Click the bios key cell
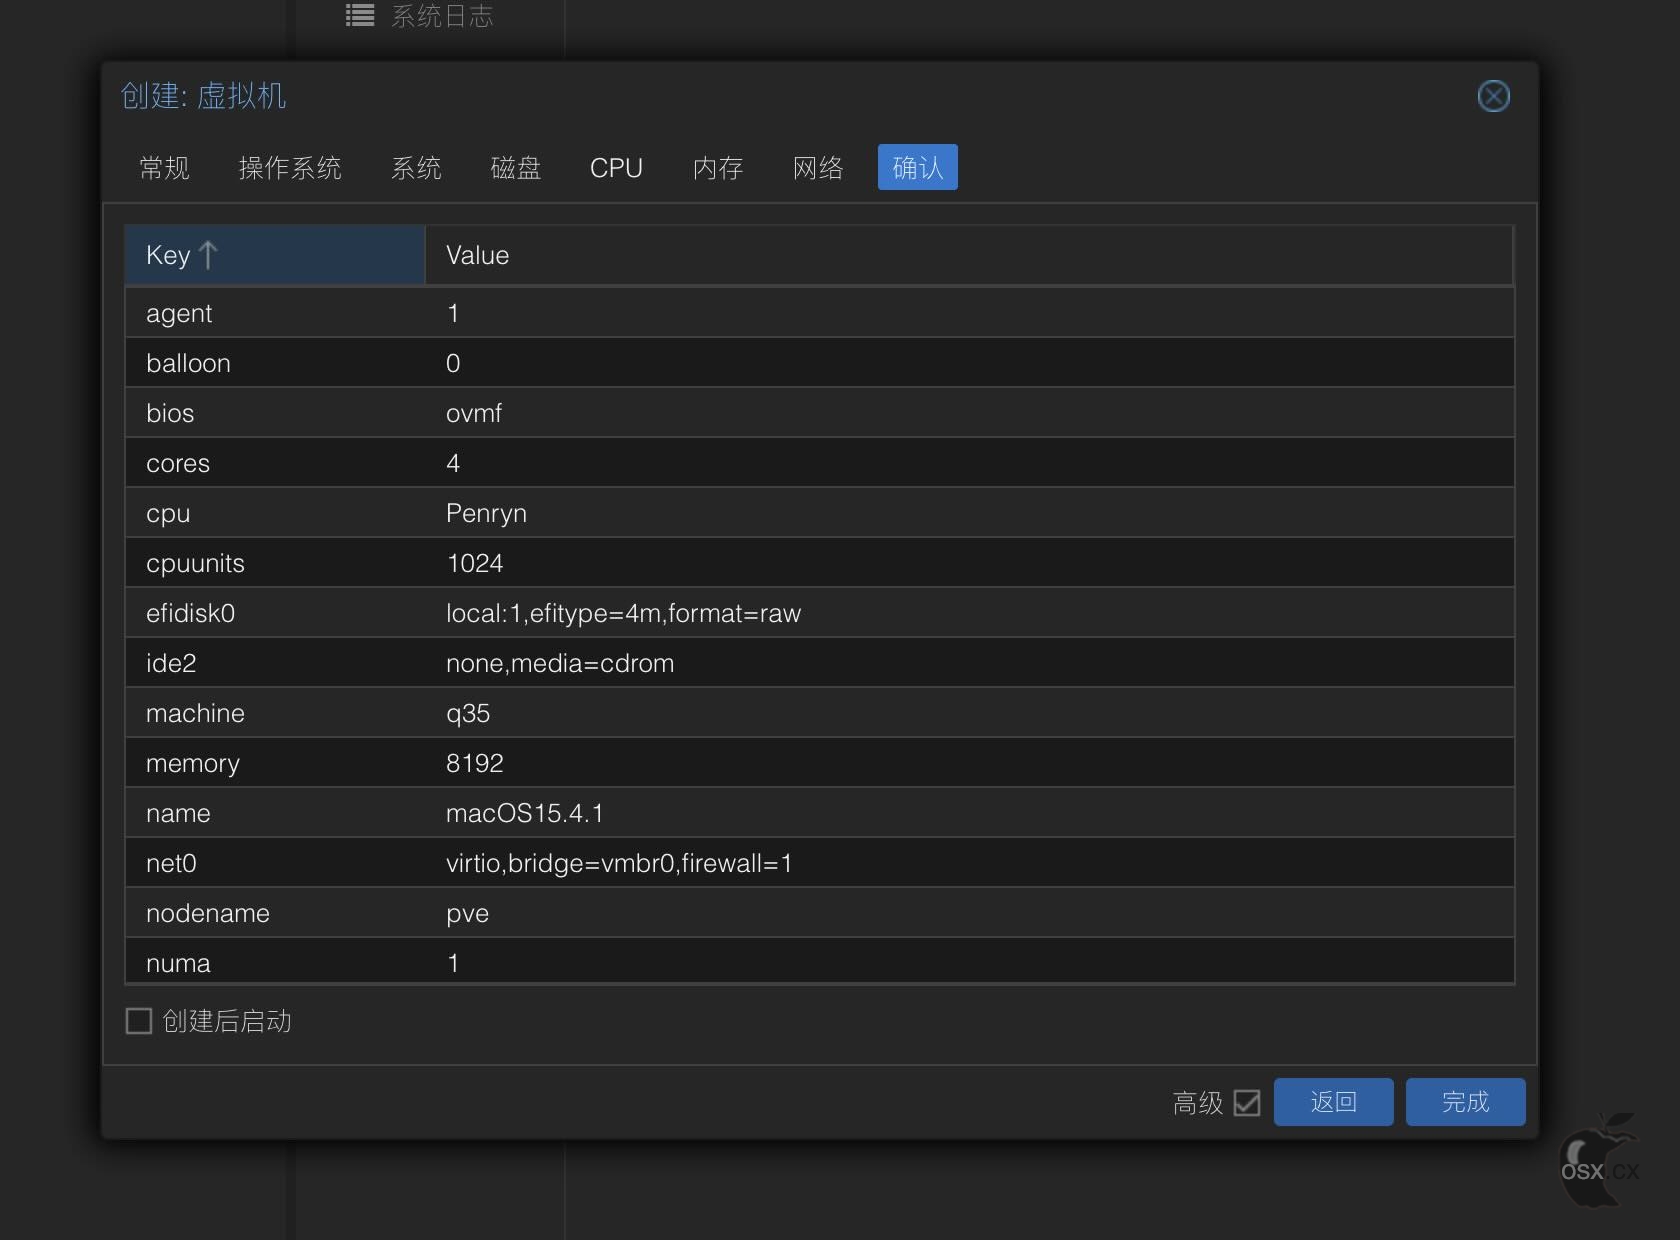The image size is (1680, 1240). (x=275, y=413)
